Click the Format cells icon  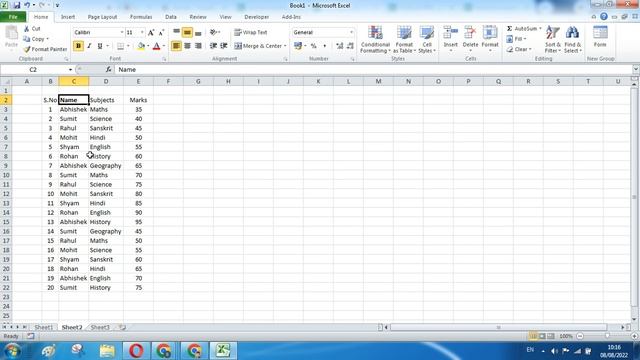(490, 33)
